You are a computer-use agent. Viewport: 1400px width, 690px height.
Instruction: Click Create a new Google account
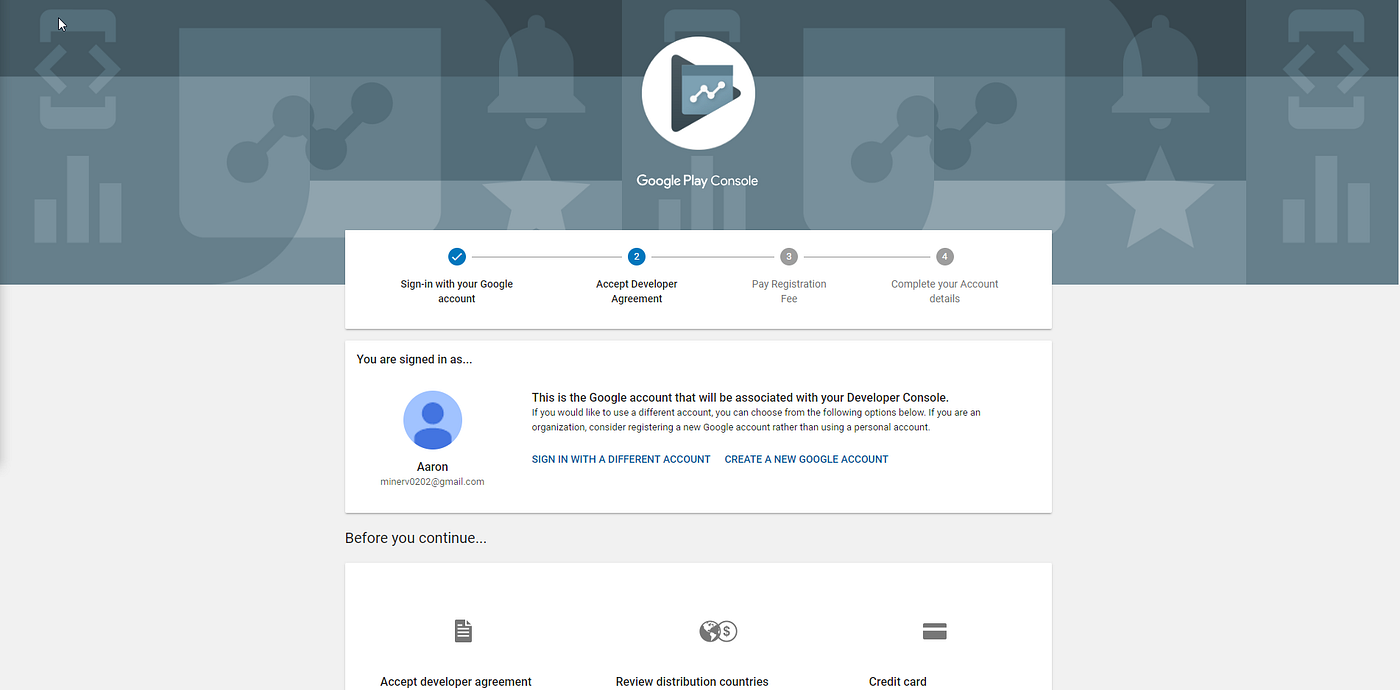click(x=806, y=459)
